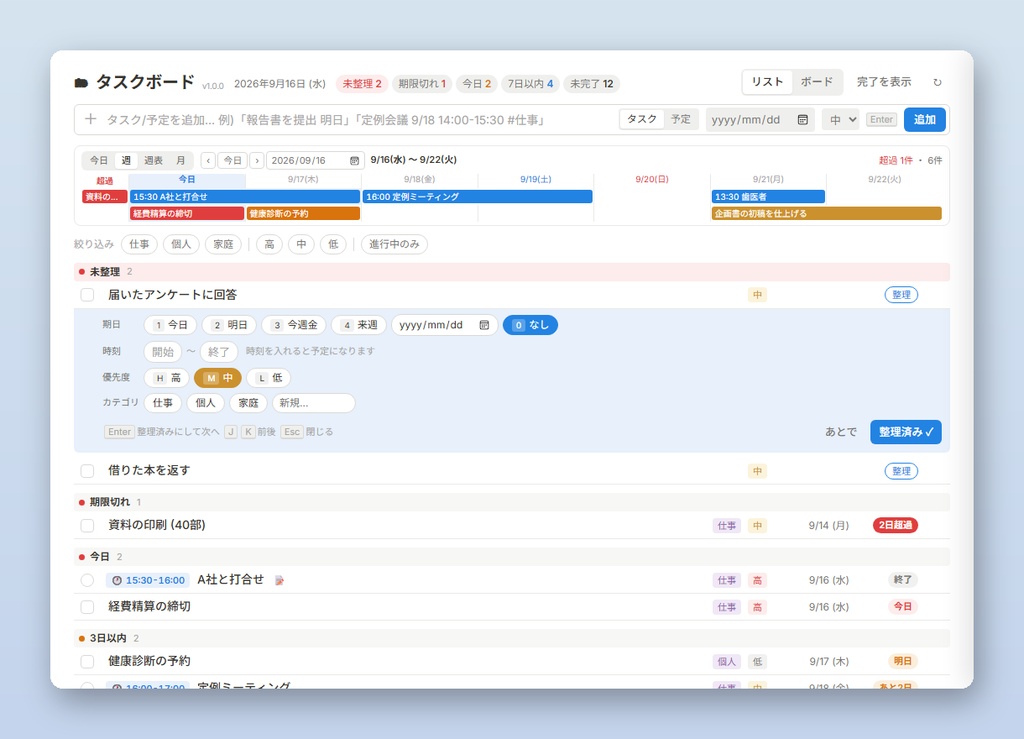The height and width of the screenshot is (739, 1024).
Task: Select the 週表 calendar view tab
Action: [x=153, y=161]
